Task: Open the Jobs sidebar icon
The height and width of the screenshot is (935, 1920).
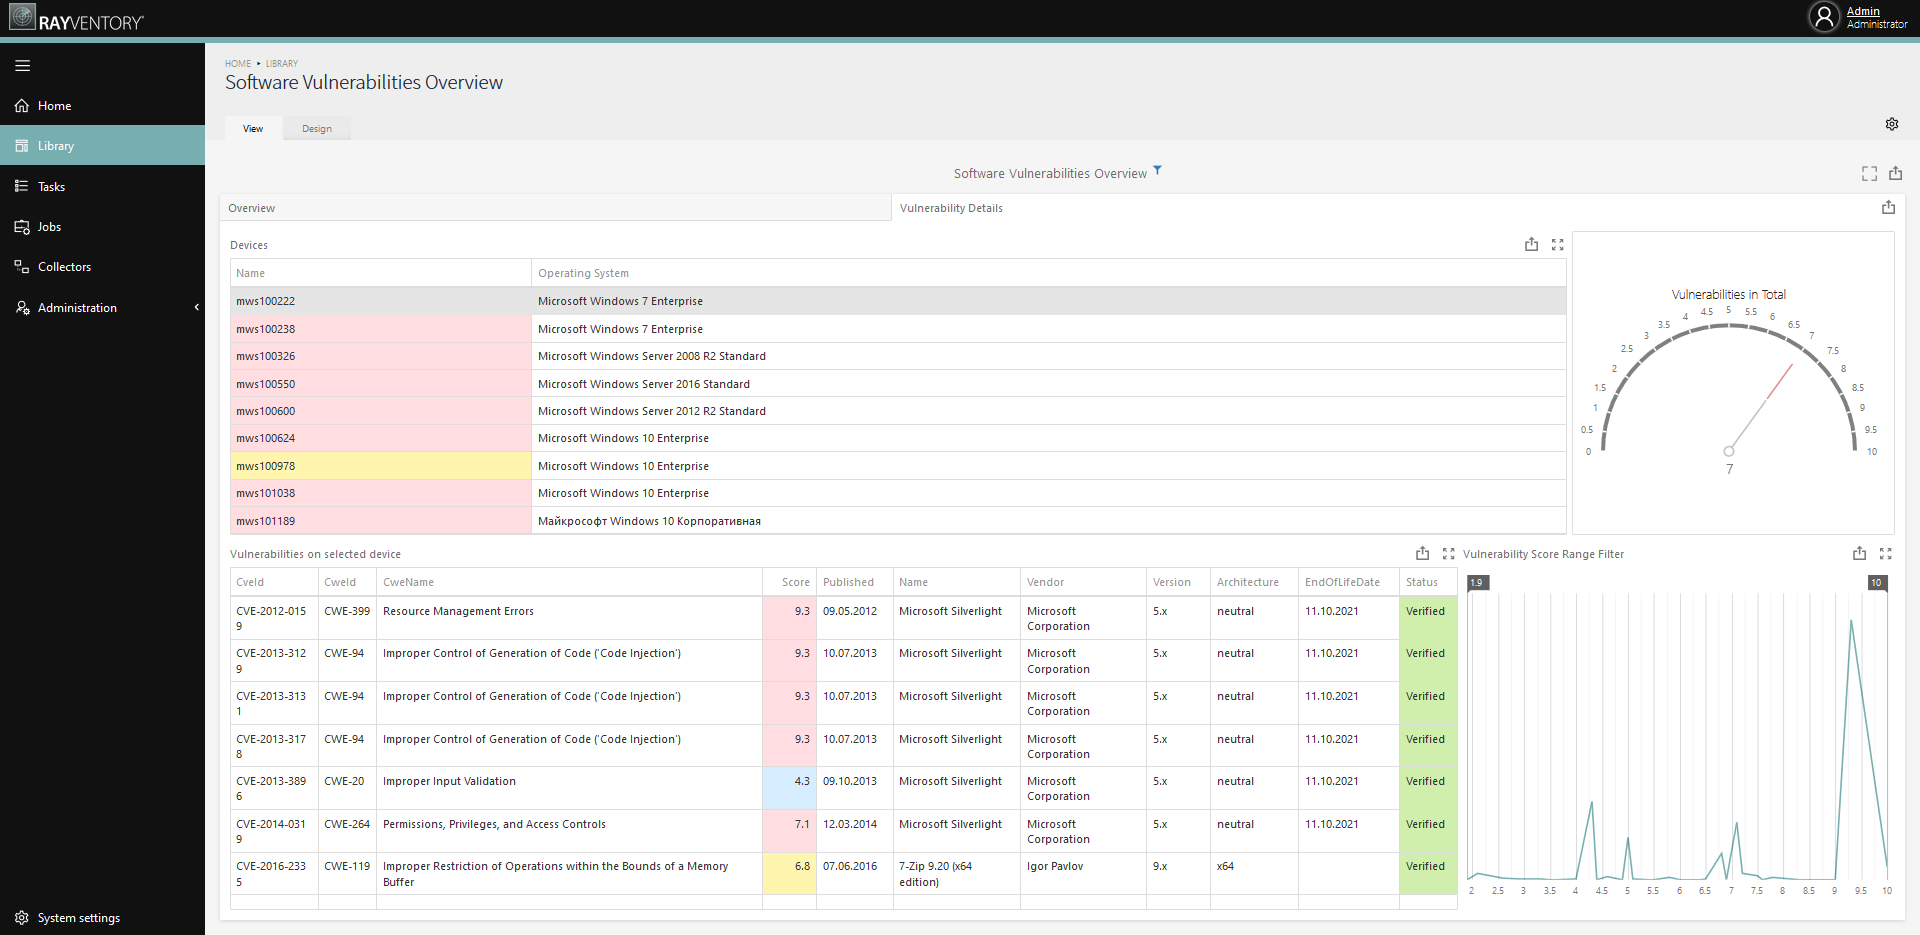Action: tap(21, 227)
